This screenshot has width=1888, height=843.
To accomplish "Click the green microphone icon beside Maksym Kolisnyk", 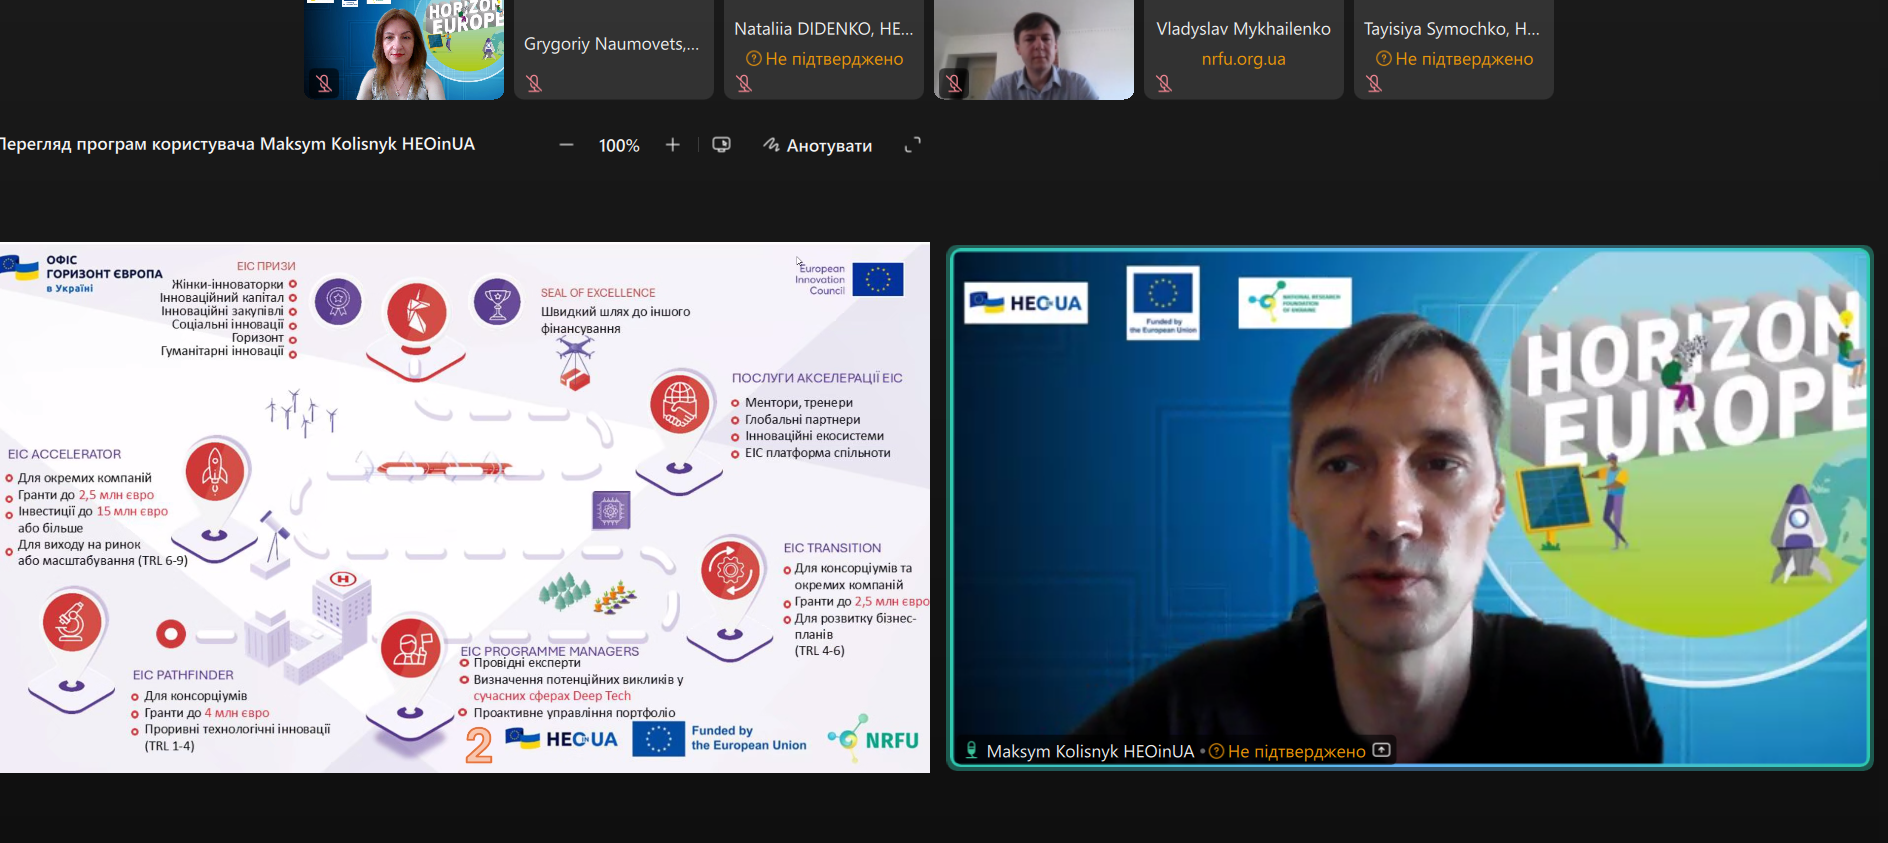I will click(971, 750).
